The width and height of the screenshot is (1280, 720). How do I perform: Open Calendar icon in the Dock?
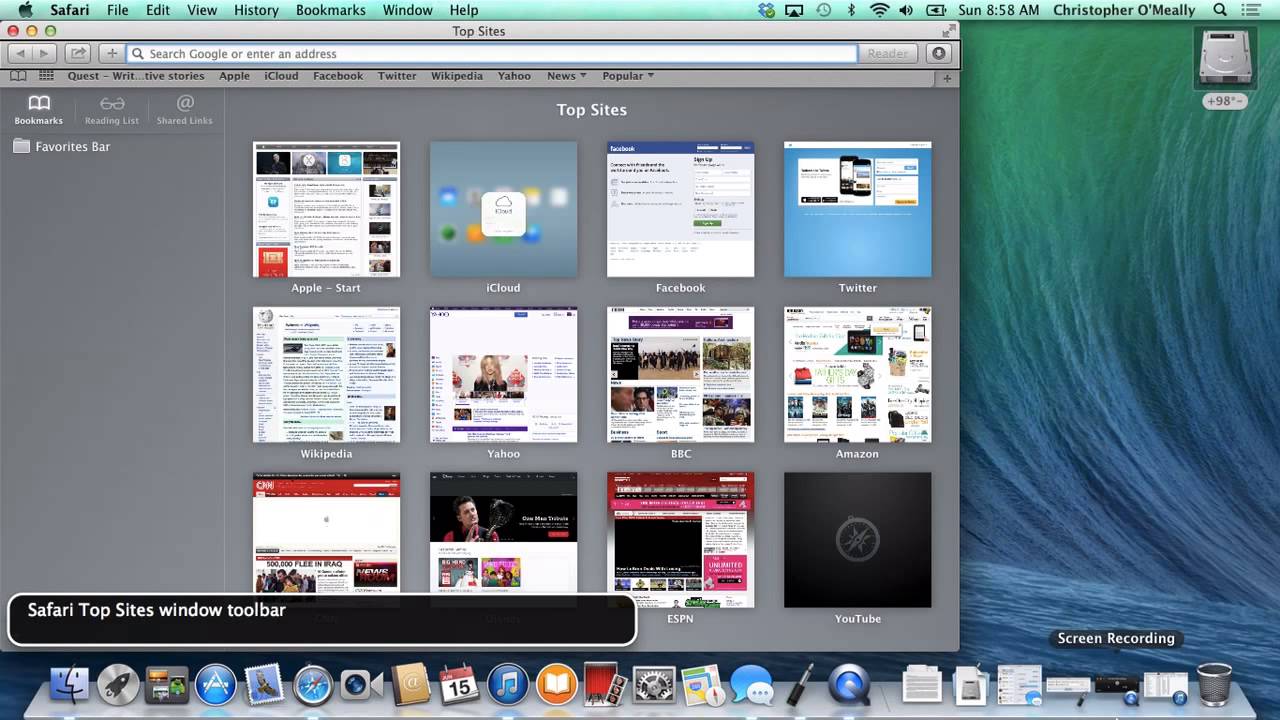[459, 685]
